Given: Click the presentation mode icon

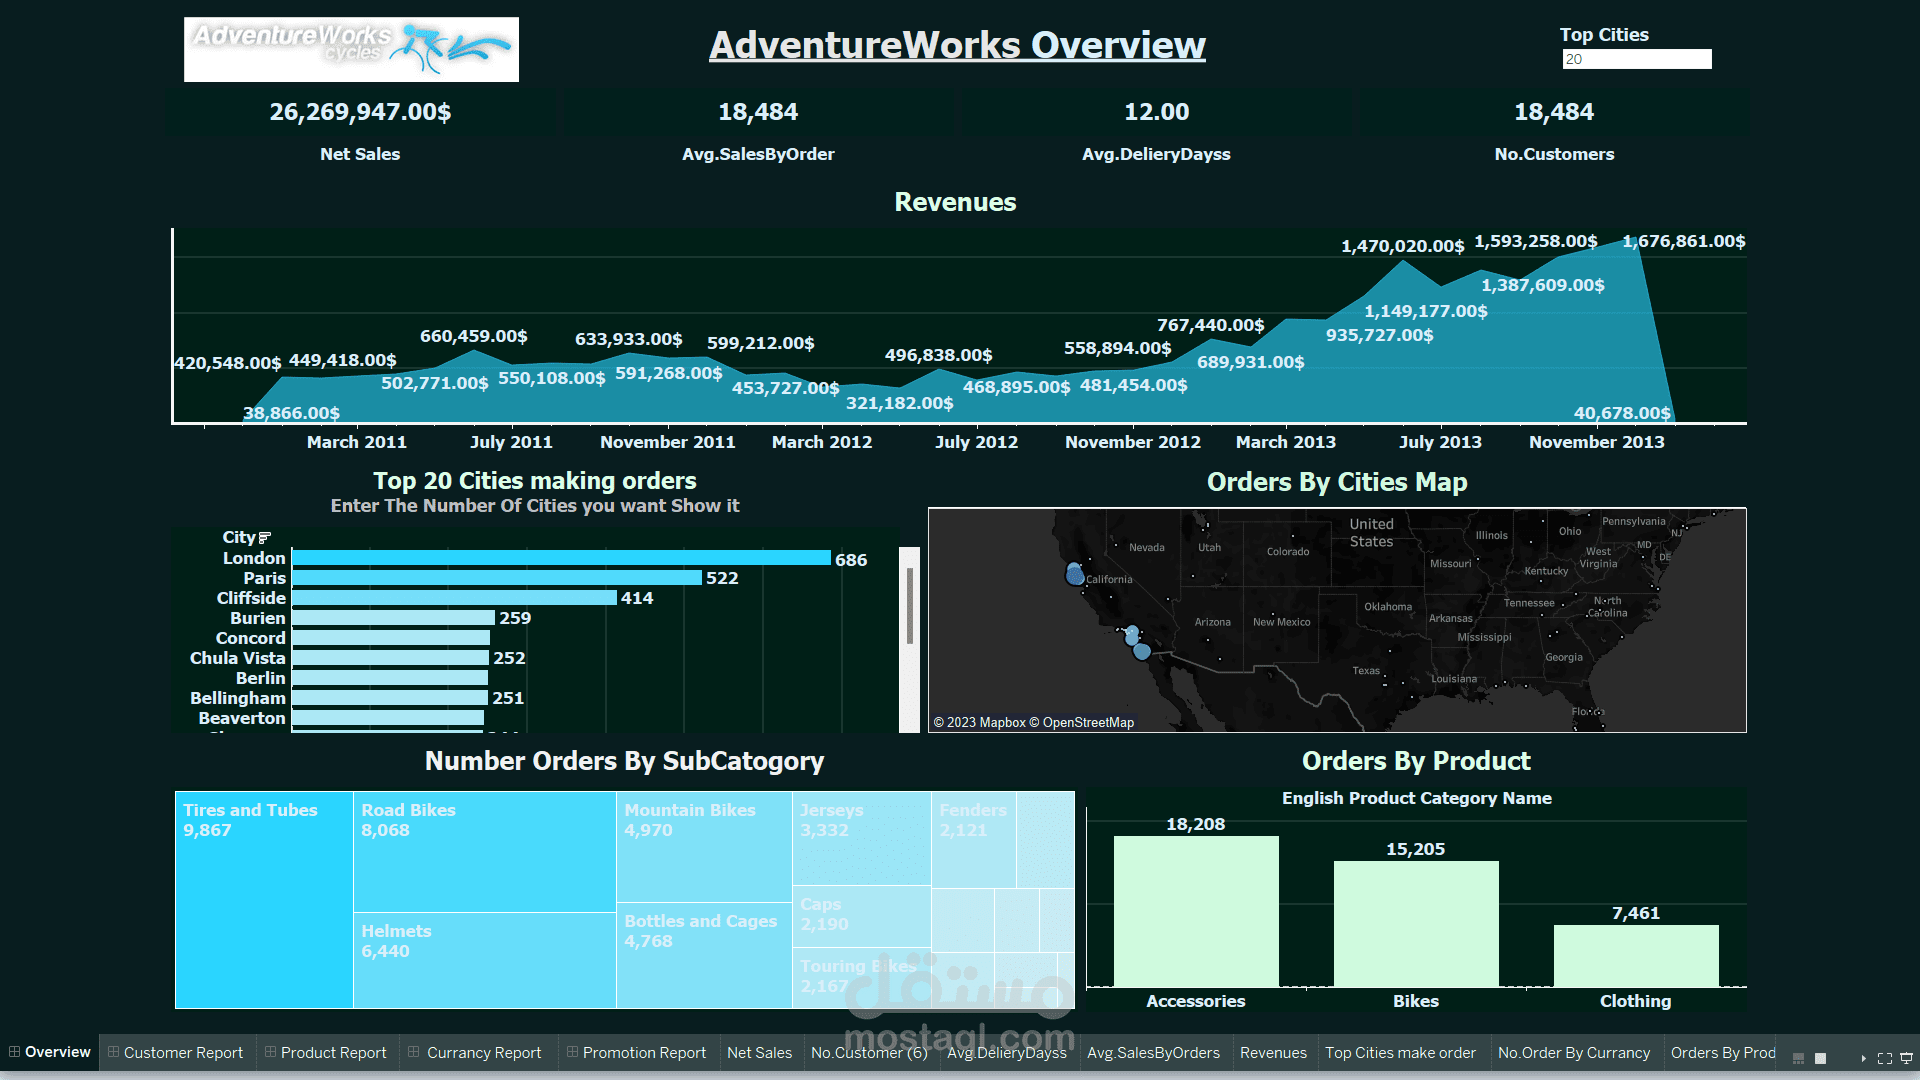Looking at the screenshot, I should click(x=1906, y=1058).
